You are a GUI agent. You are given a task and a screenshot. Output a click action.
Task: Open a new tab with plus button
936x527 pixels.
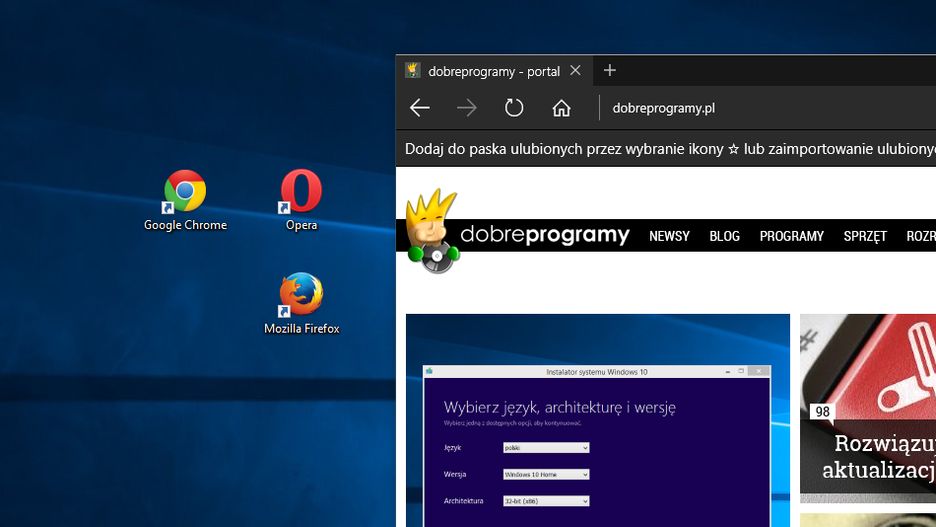pyautogui.click(x=609, y=70)
